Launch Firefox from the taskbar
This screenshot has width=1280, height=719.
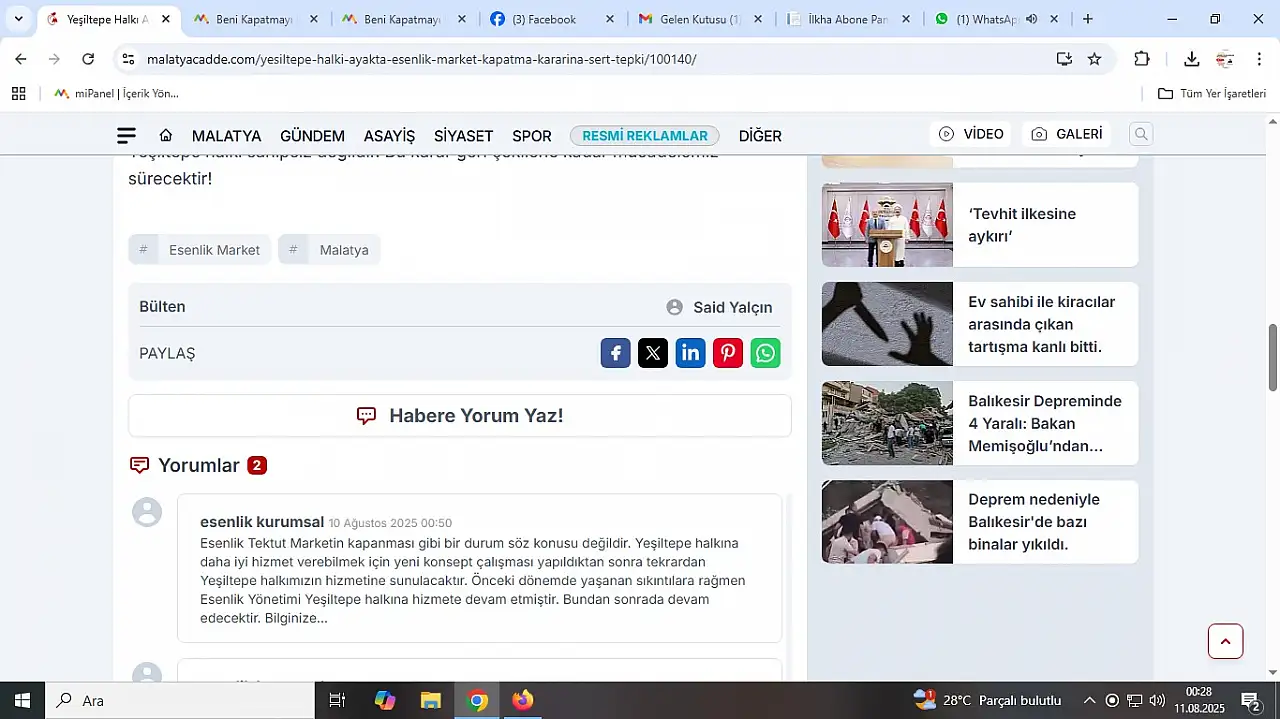[523, 700]
